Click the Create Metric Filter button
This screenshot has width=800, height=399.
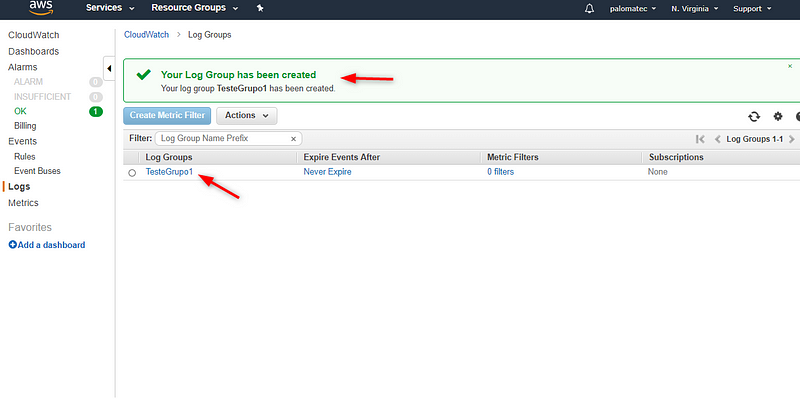167,116
